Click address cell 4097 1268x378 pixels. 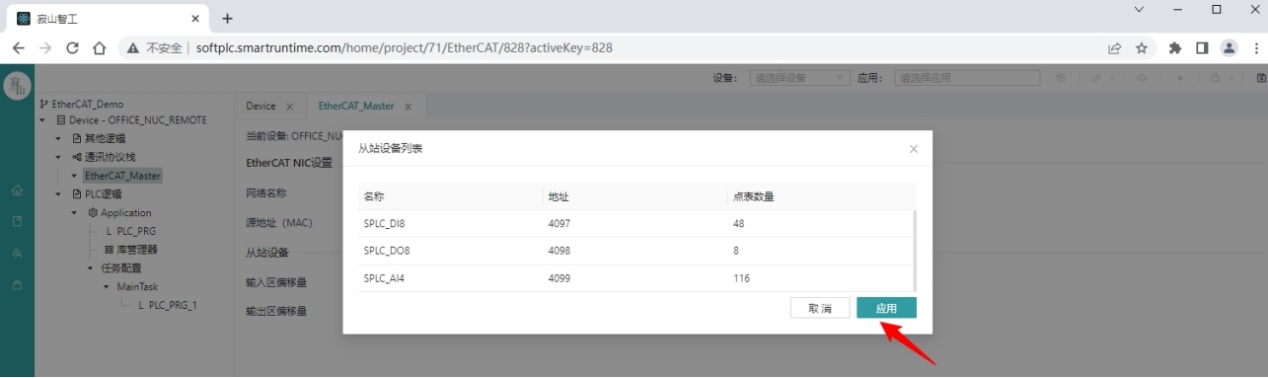pyautogui.click(x=558, y=223)
